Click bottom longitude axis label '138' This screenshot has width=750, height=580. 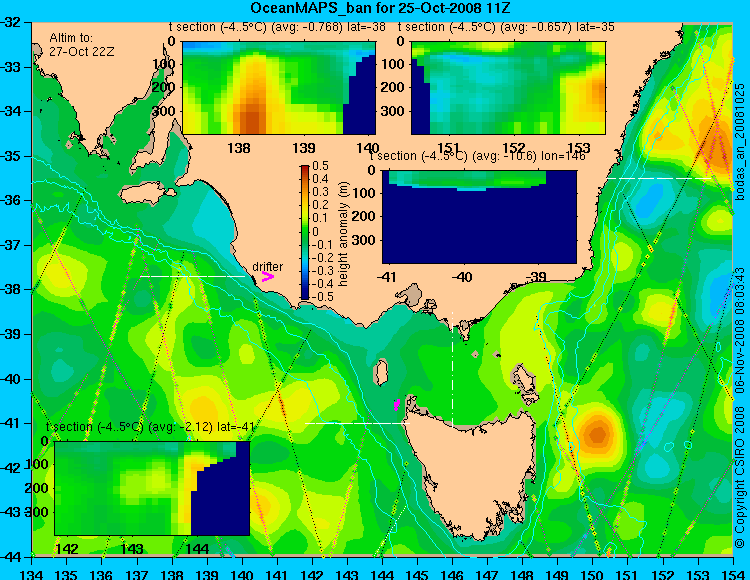point(172,574)
